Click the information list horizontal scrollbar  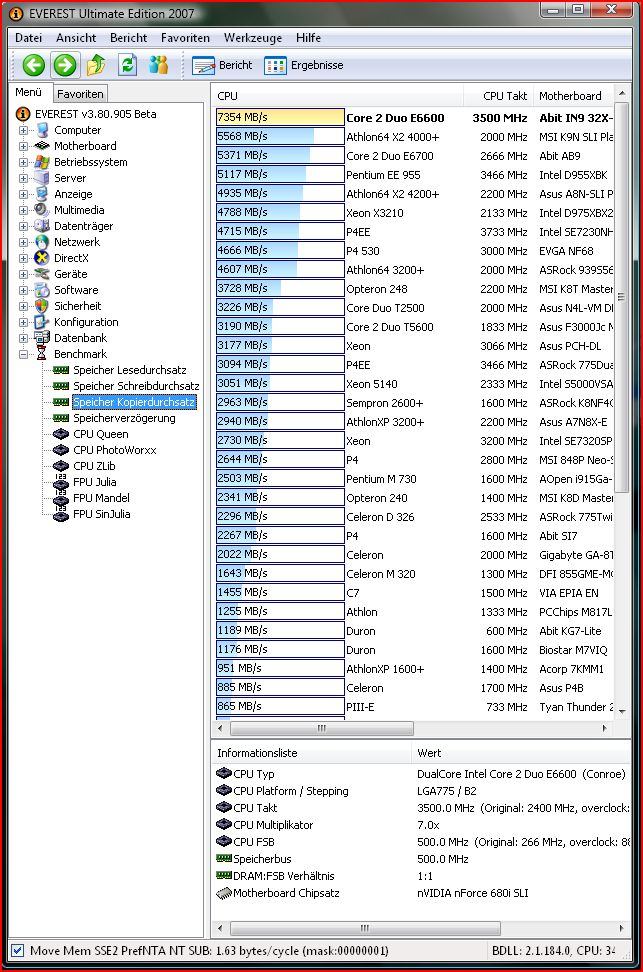coord(365,928)
